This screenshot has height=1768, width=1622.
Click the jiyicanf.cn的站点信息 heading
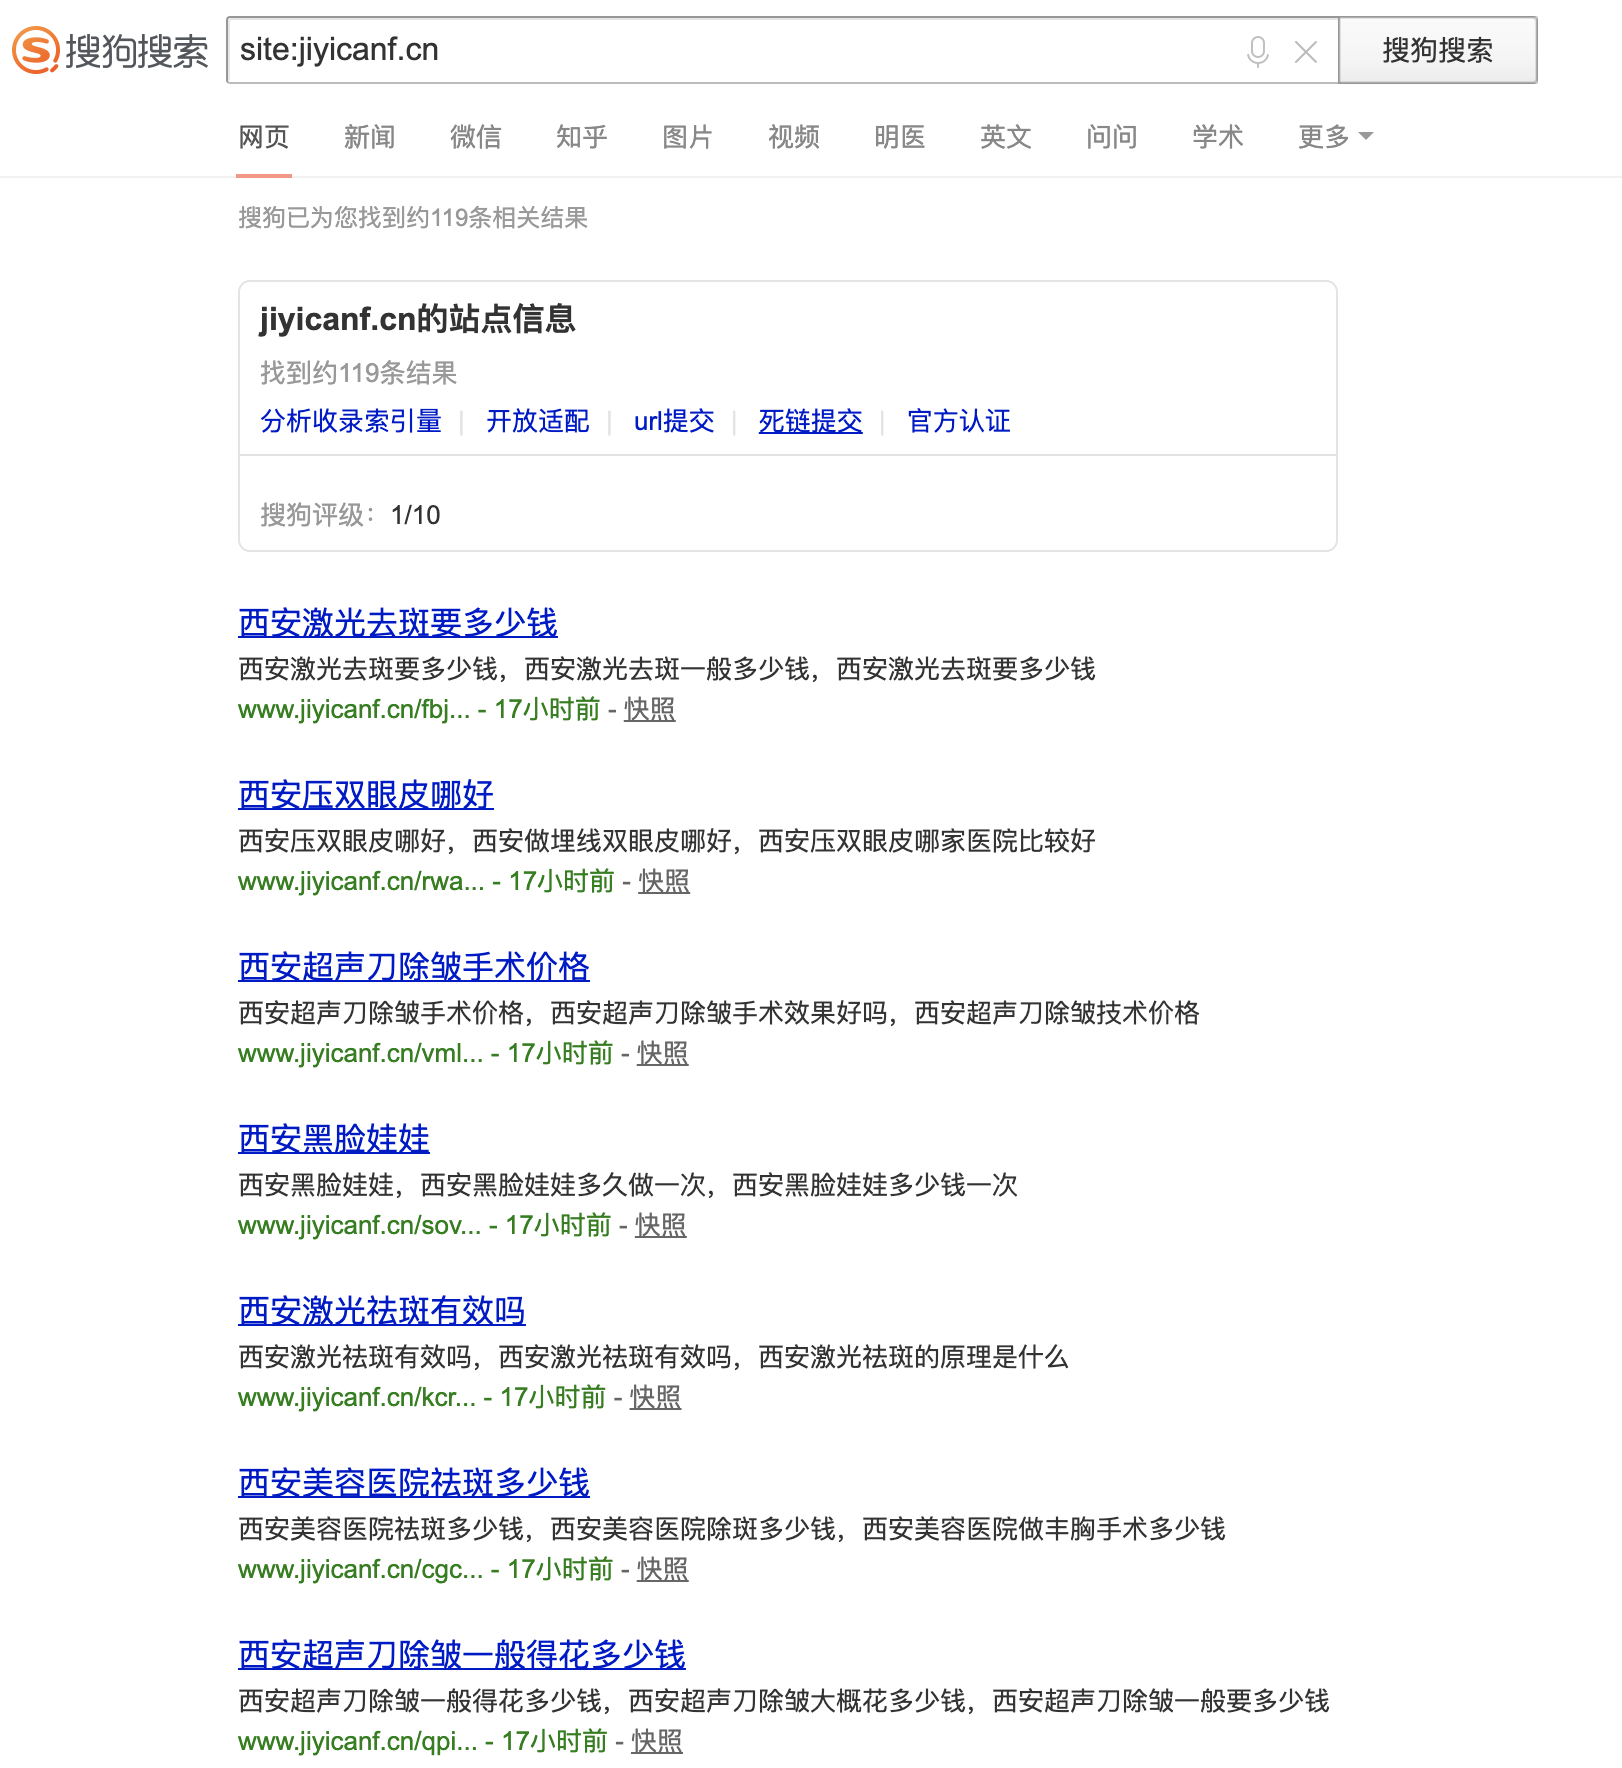[418, 319]
